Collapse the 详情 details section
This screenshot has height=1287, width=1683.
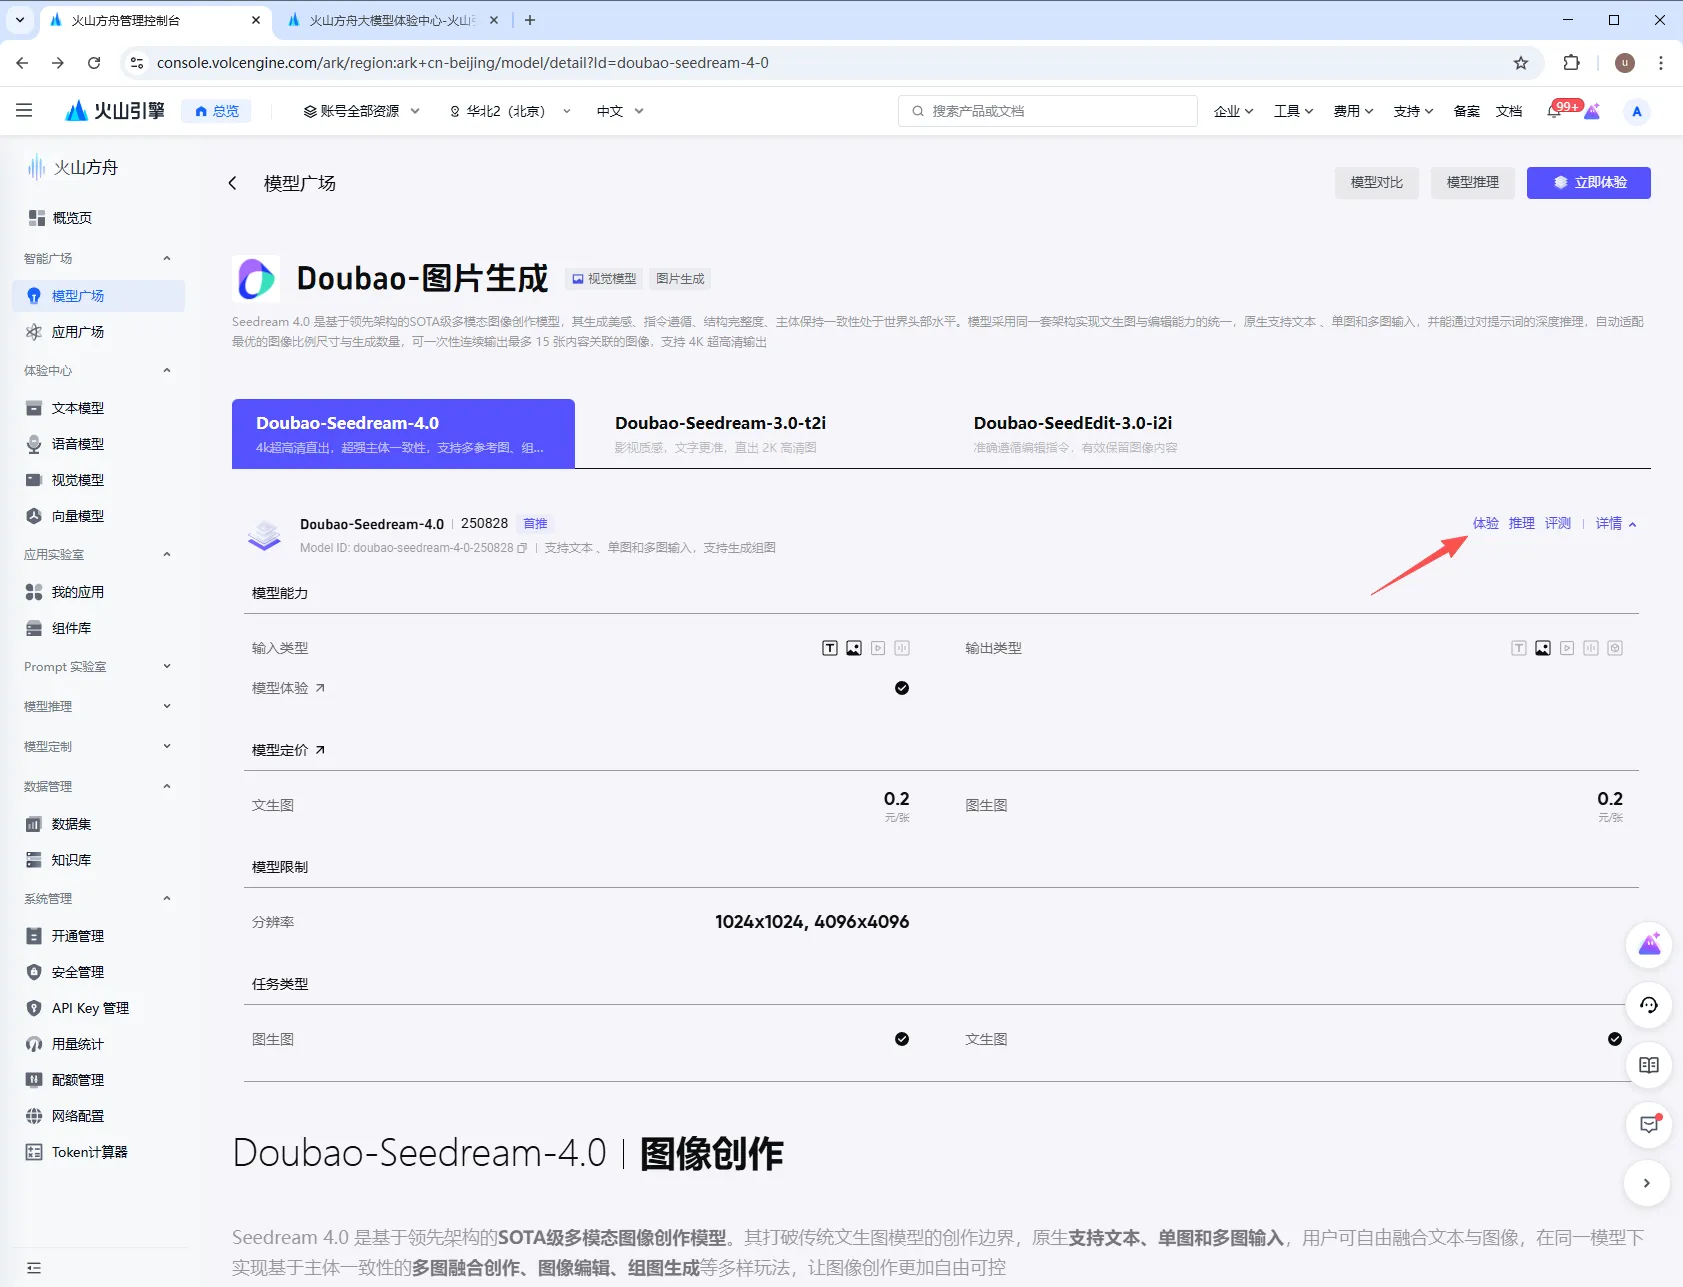(x=1615, y=524)
